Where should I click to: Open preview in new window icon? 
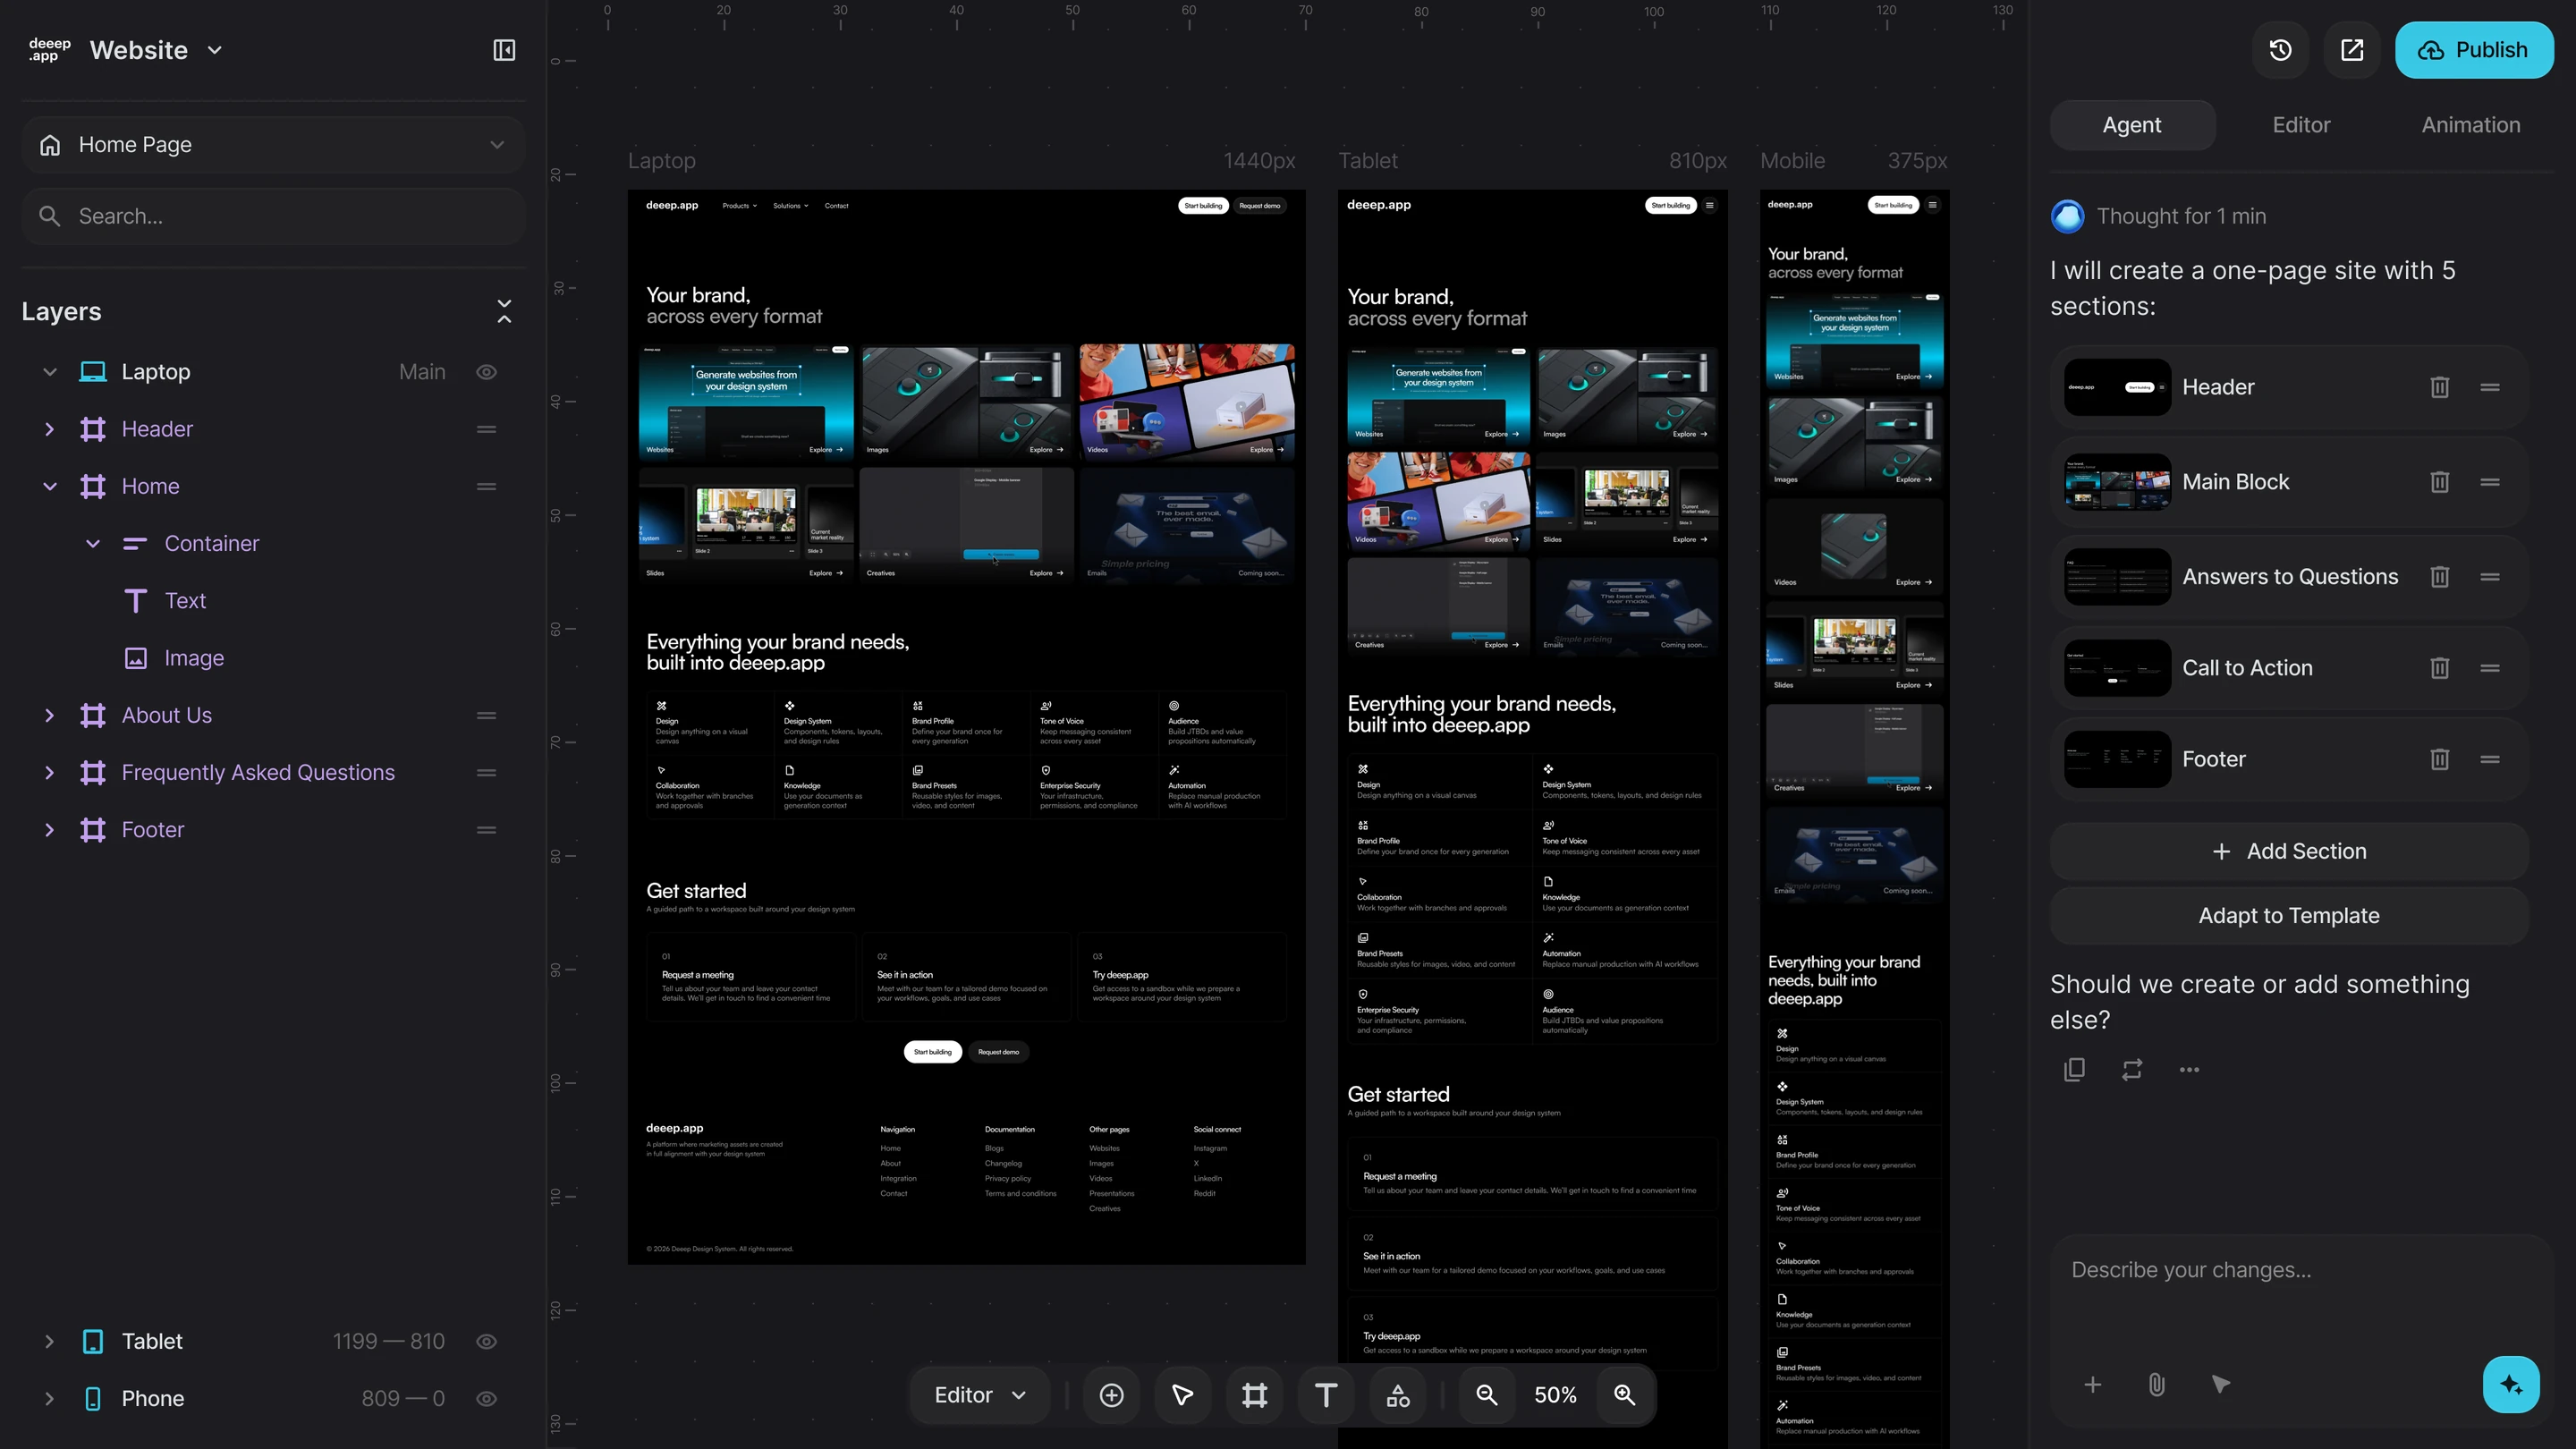(2352, 50)
